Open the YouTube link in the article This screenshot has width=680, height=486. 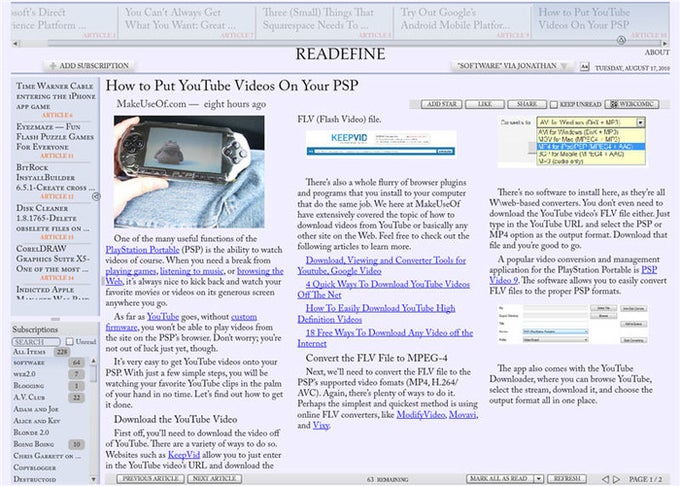pos(163,317)
